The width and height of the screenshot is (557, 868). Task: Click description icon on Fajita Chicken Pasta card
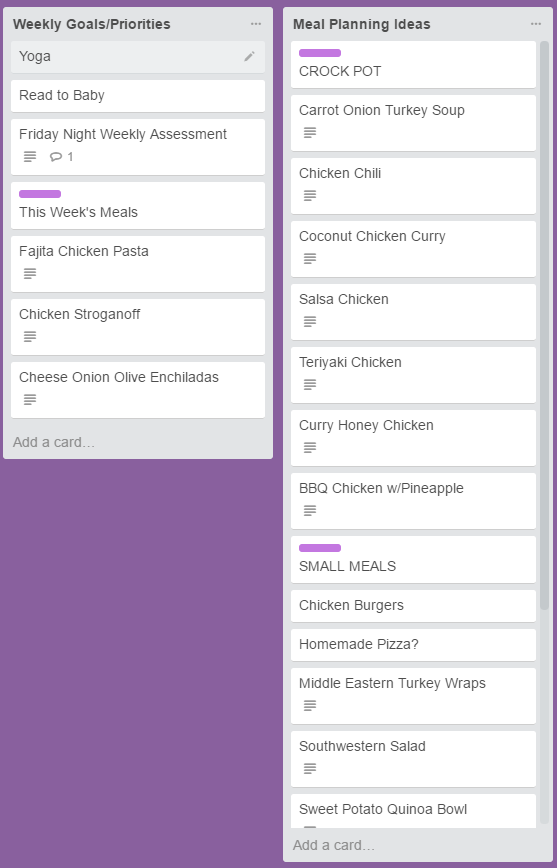30,273
